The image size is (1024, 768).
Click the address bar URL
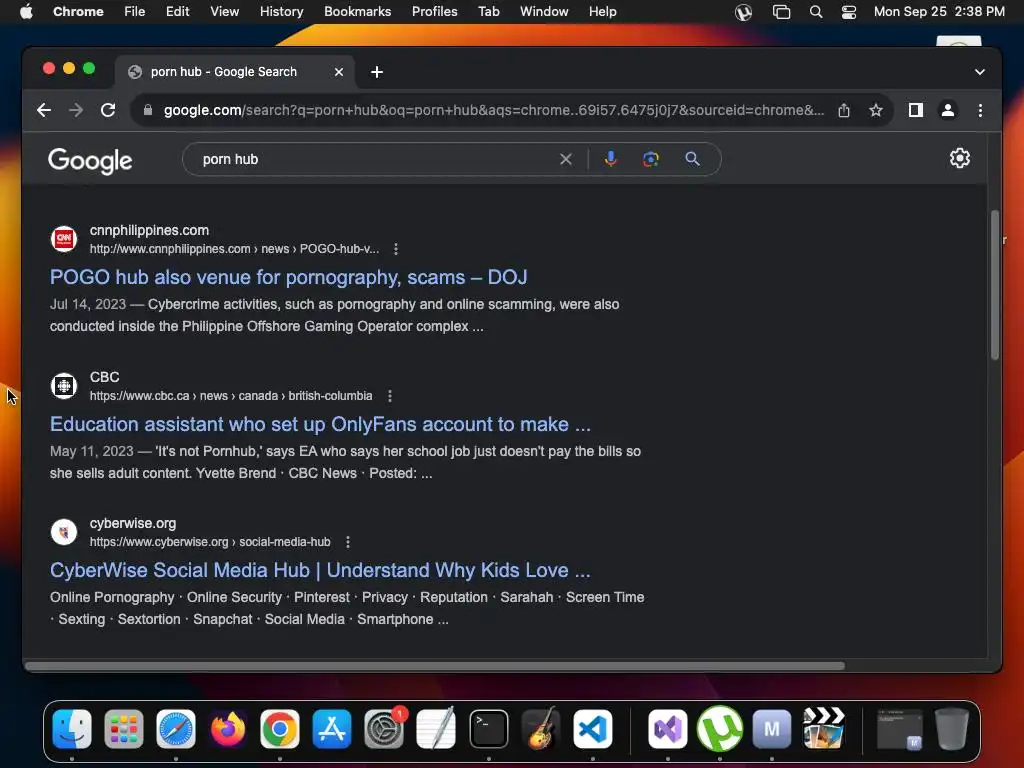(494, 110)
